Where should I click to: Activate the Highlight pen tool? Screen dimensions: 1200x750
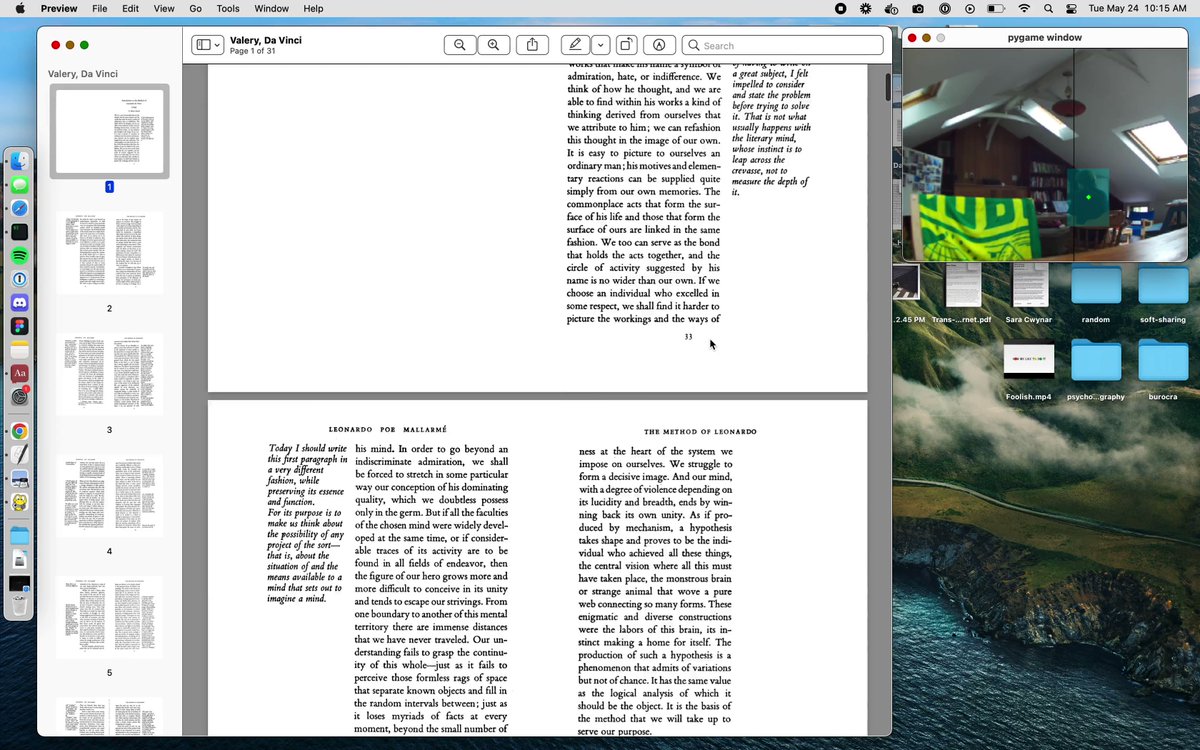(575, 45)
